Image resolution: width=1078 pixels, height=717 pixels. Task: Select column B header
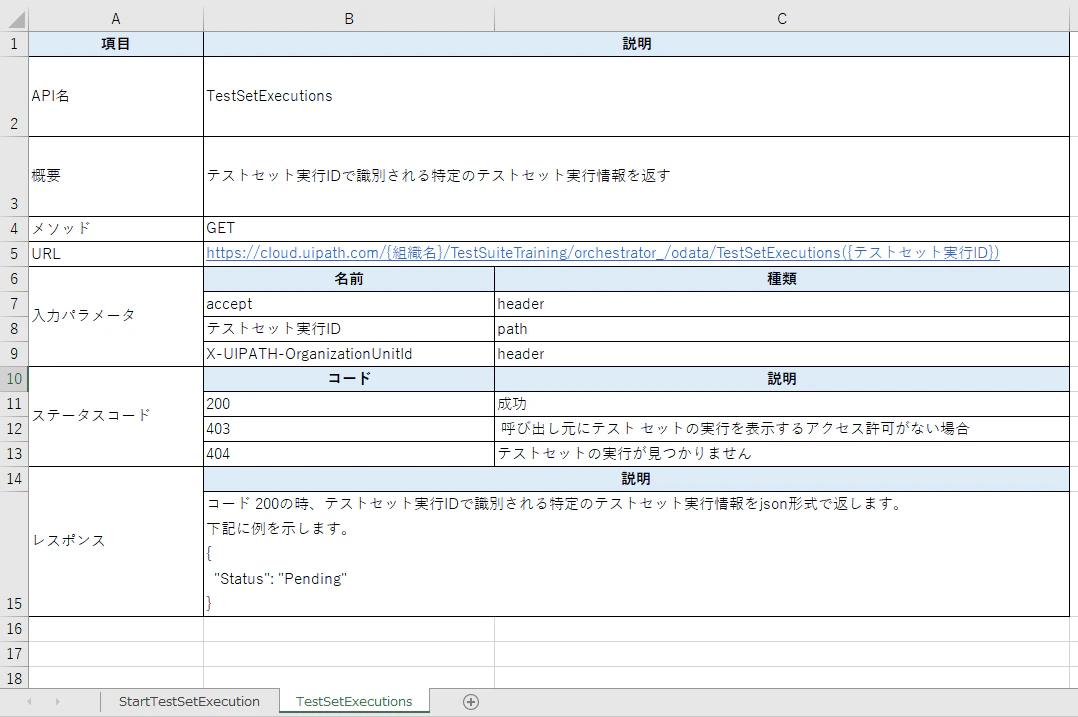point(349,19)
